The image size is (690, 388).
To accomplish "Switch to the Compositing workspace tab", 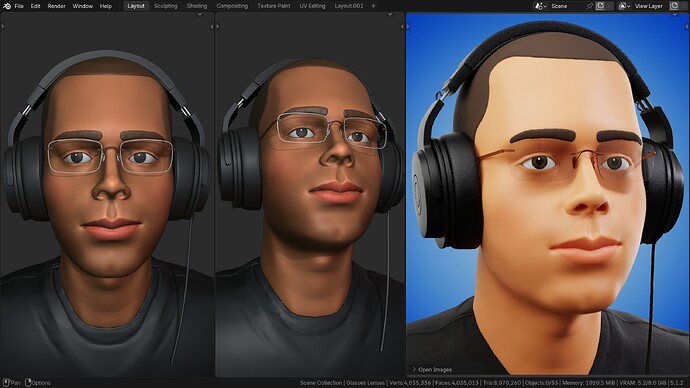I will (x=232, y=6).
